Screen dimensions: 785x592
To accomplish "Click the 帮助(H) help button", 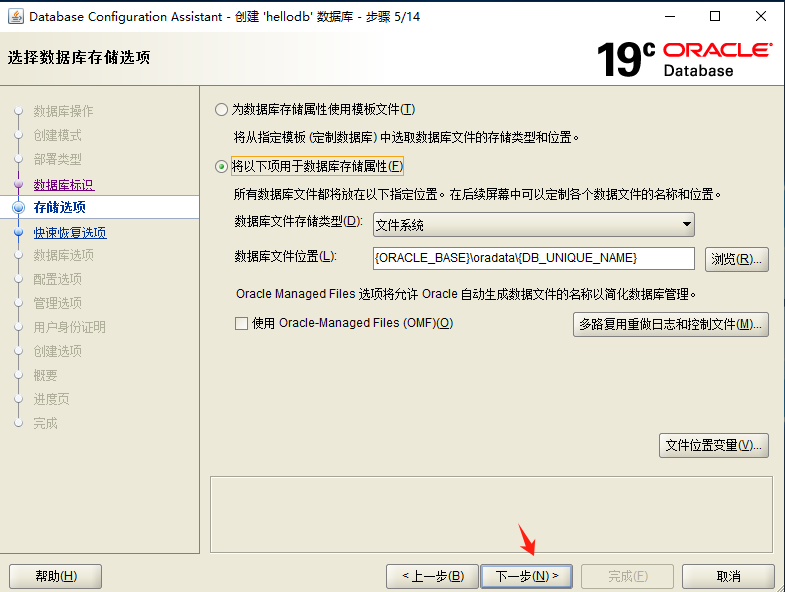I will click(56, 576).
